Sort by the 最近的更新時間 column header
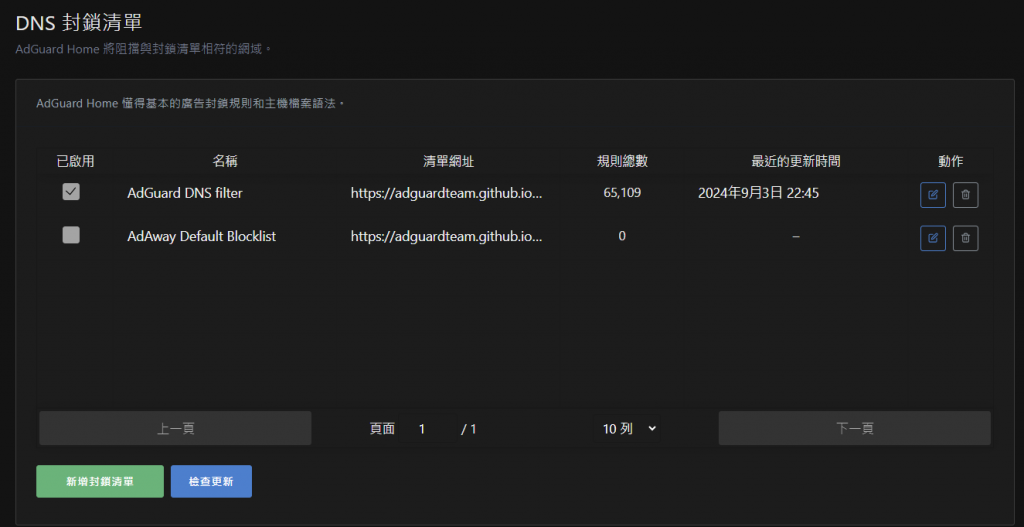The height and width of the screenshot is (527, 1024). [795, 161]
